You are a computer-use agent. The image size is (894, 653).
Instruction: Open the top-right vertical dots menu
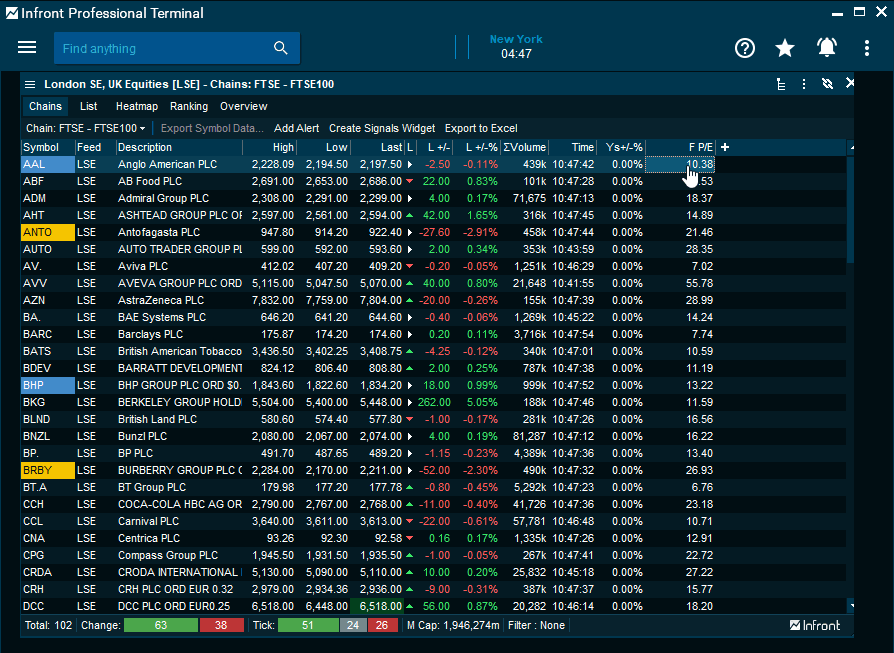click(867, 48)
